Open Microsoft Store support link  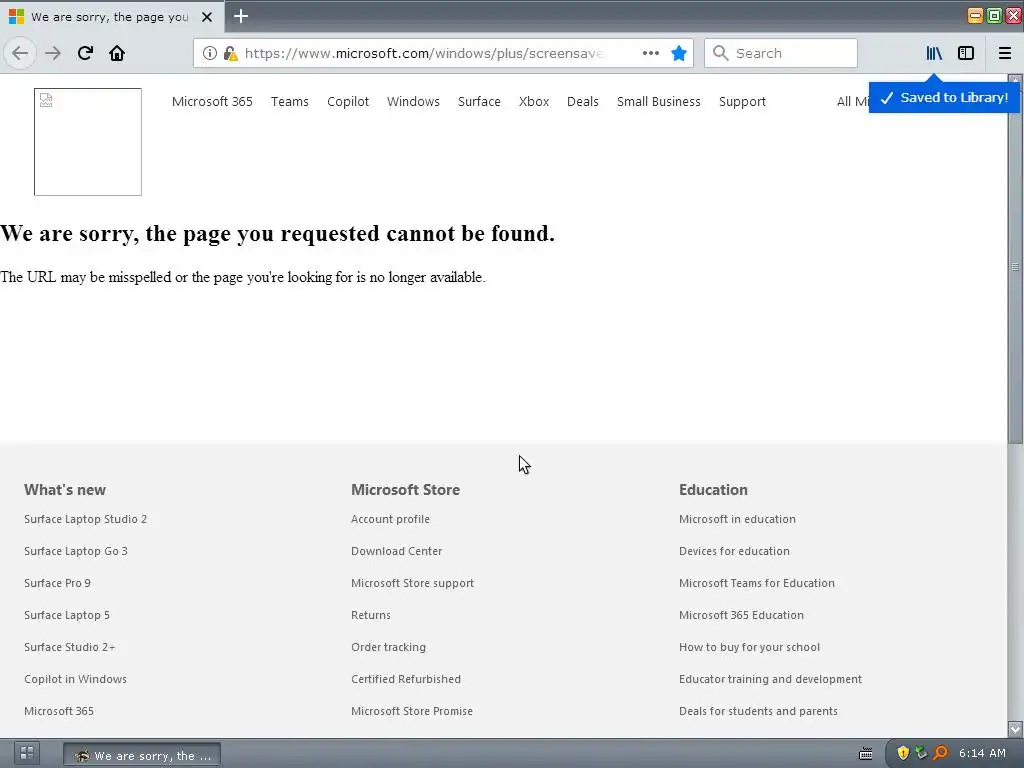pyautogui.click(x=413, y=583)
